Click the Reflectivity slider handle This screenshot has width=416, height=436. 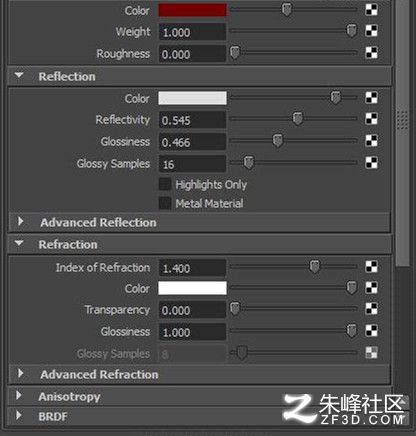coord(297,119)
